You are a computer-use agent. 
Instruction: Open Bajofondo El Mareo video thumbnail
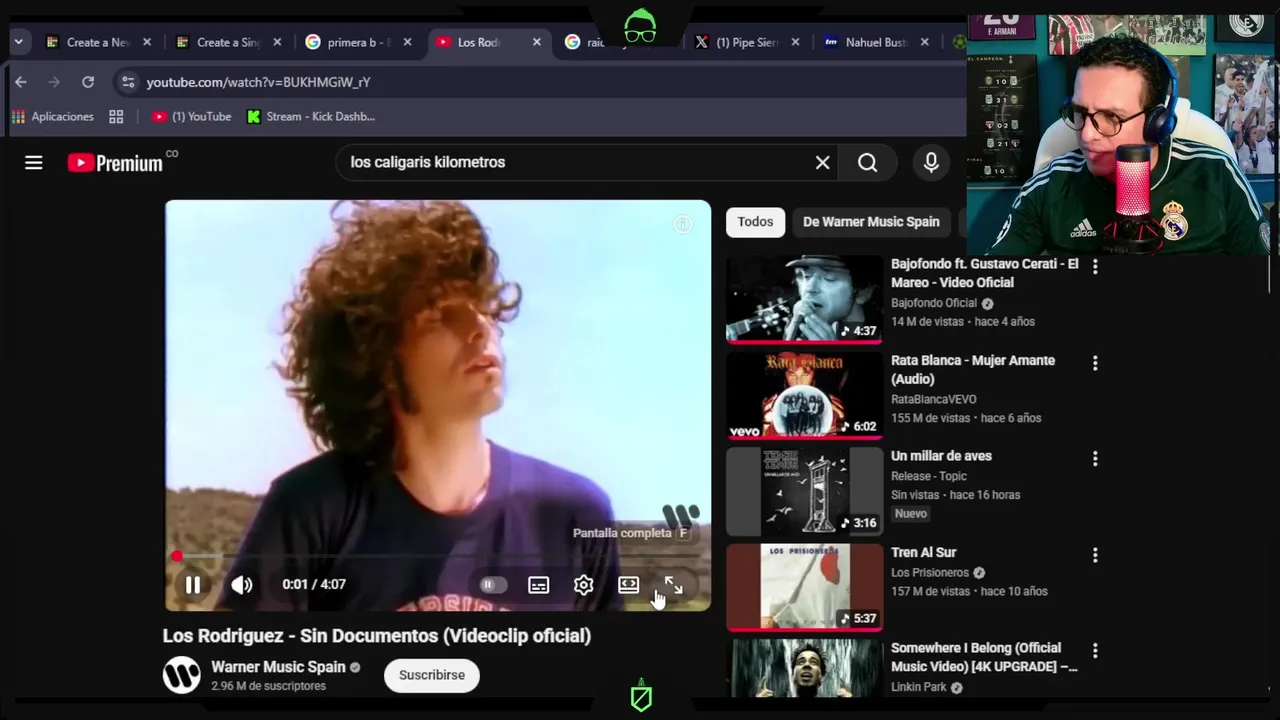pyautogui.click(x=804, y=299)
